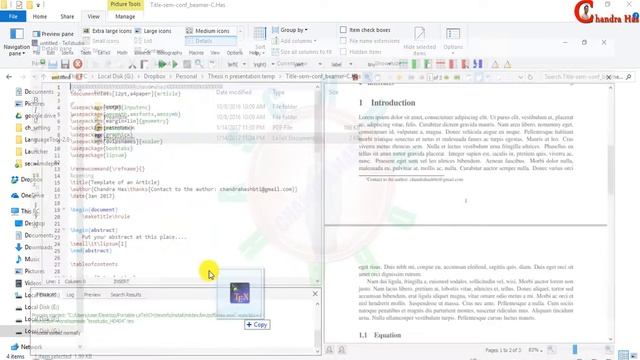Click Personal in the address breadcrumb
This screenshot has height=360, width=640.
point(186,76)
